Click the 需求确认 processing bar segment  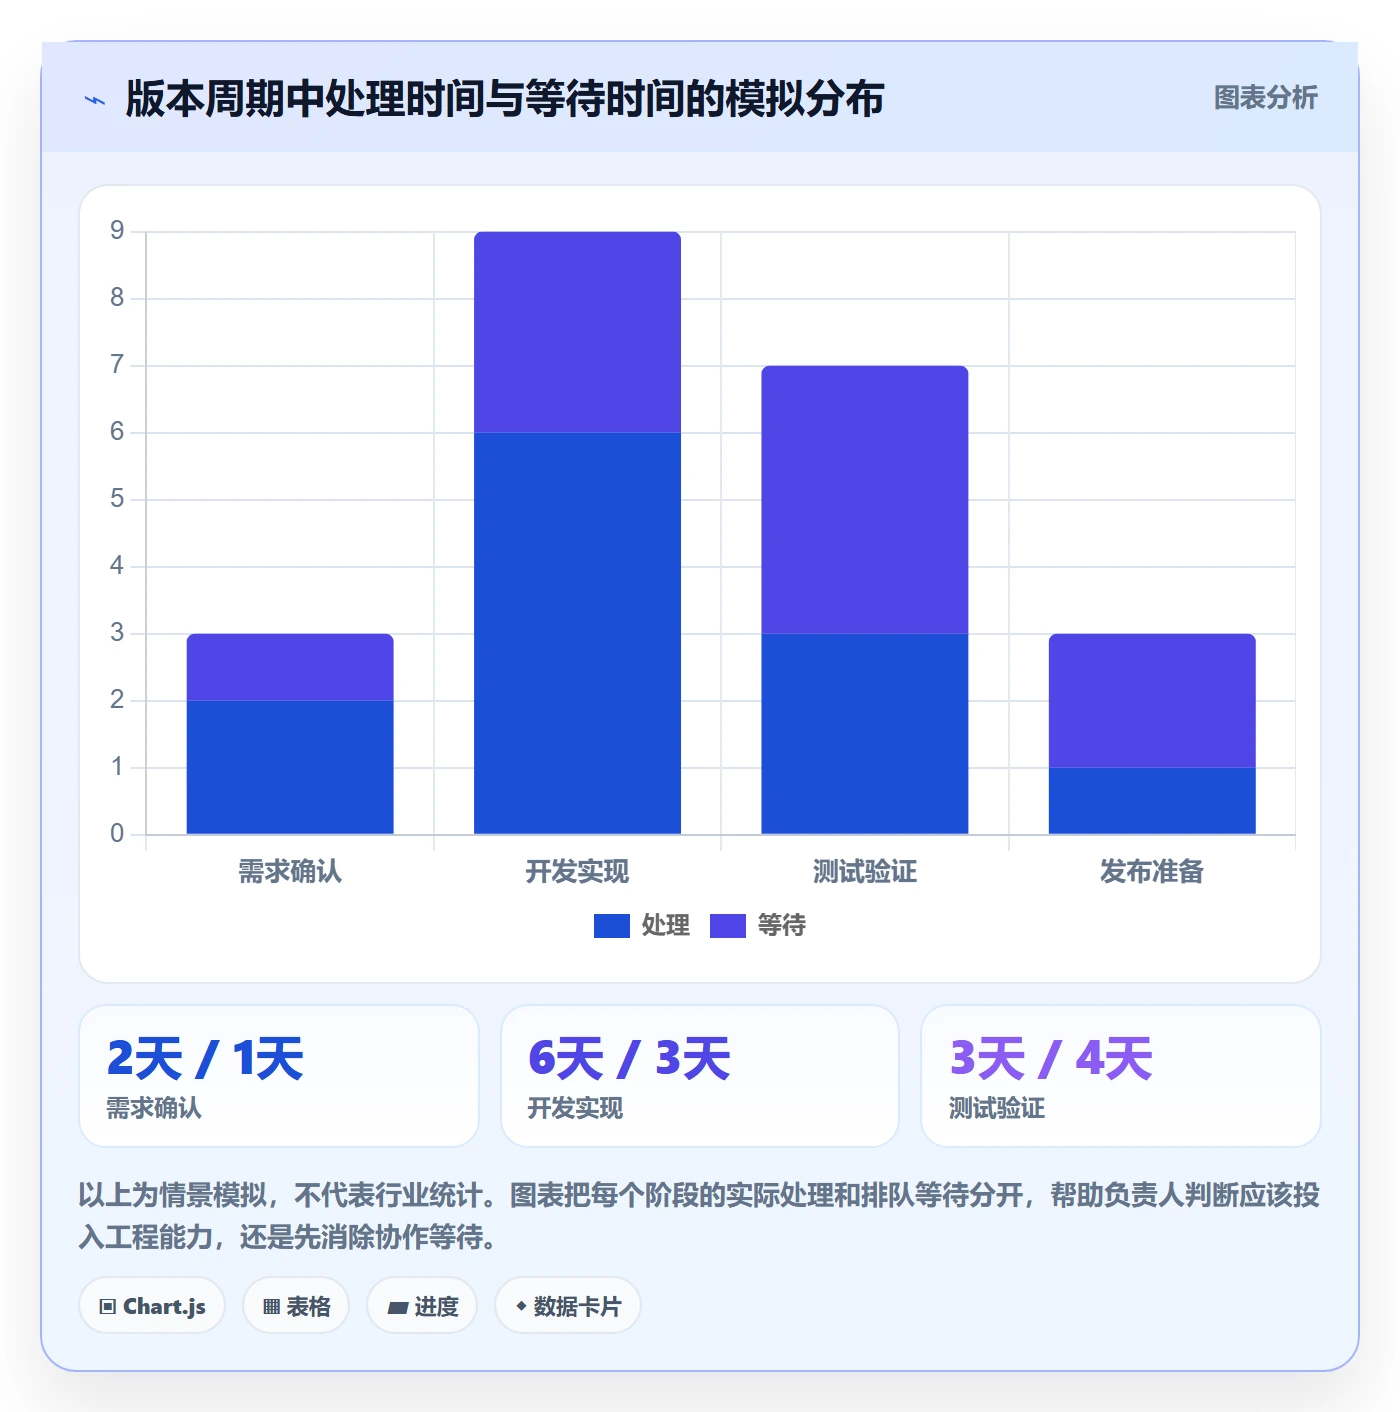click(x=290, y=767)
